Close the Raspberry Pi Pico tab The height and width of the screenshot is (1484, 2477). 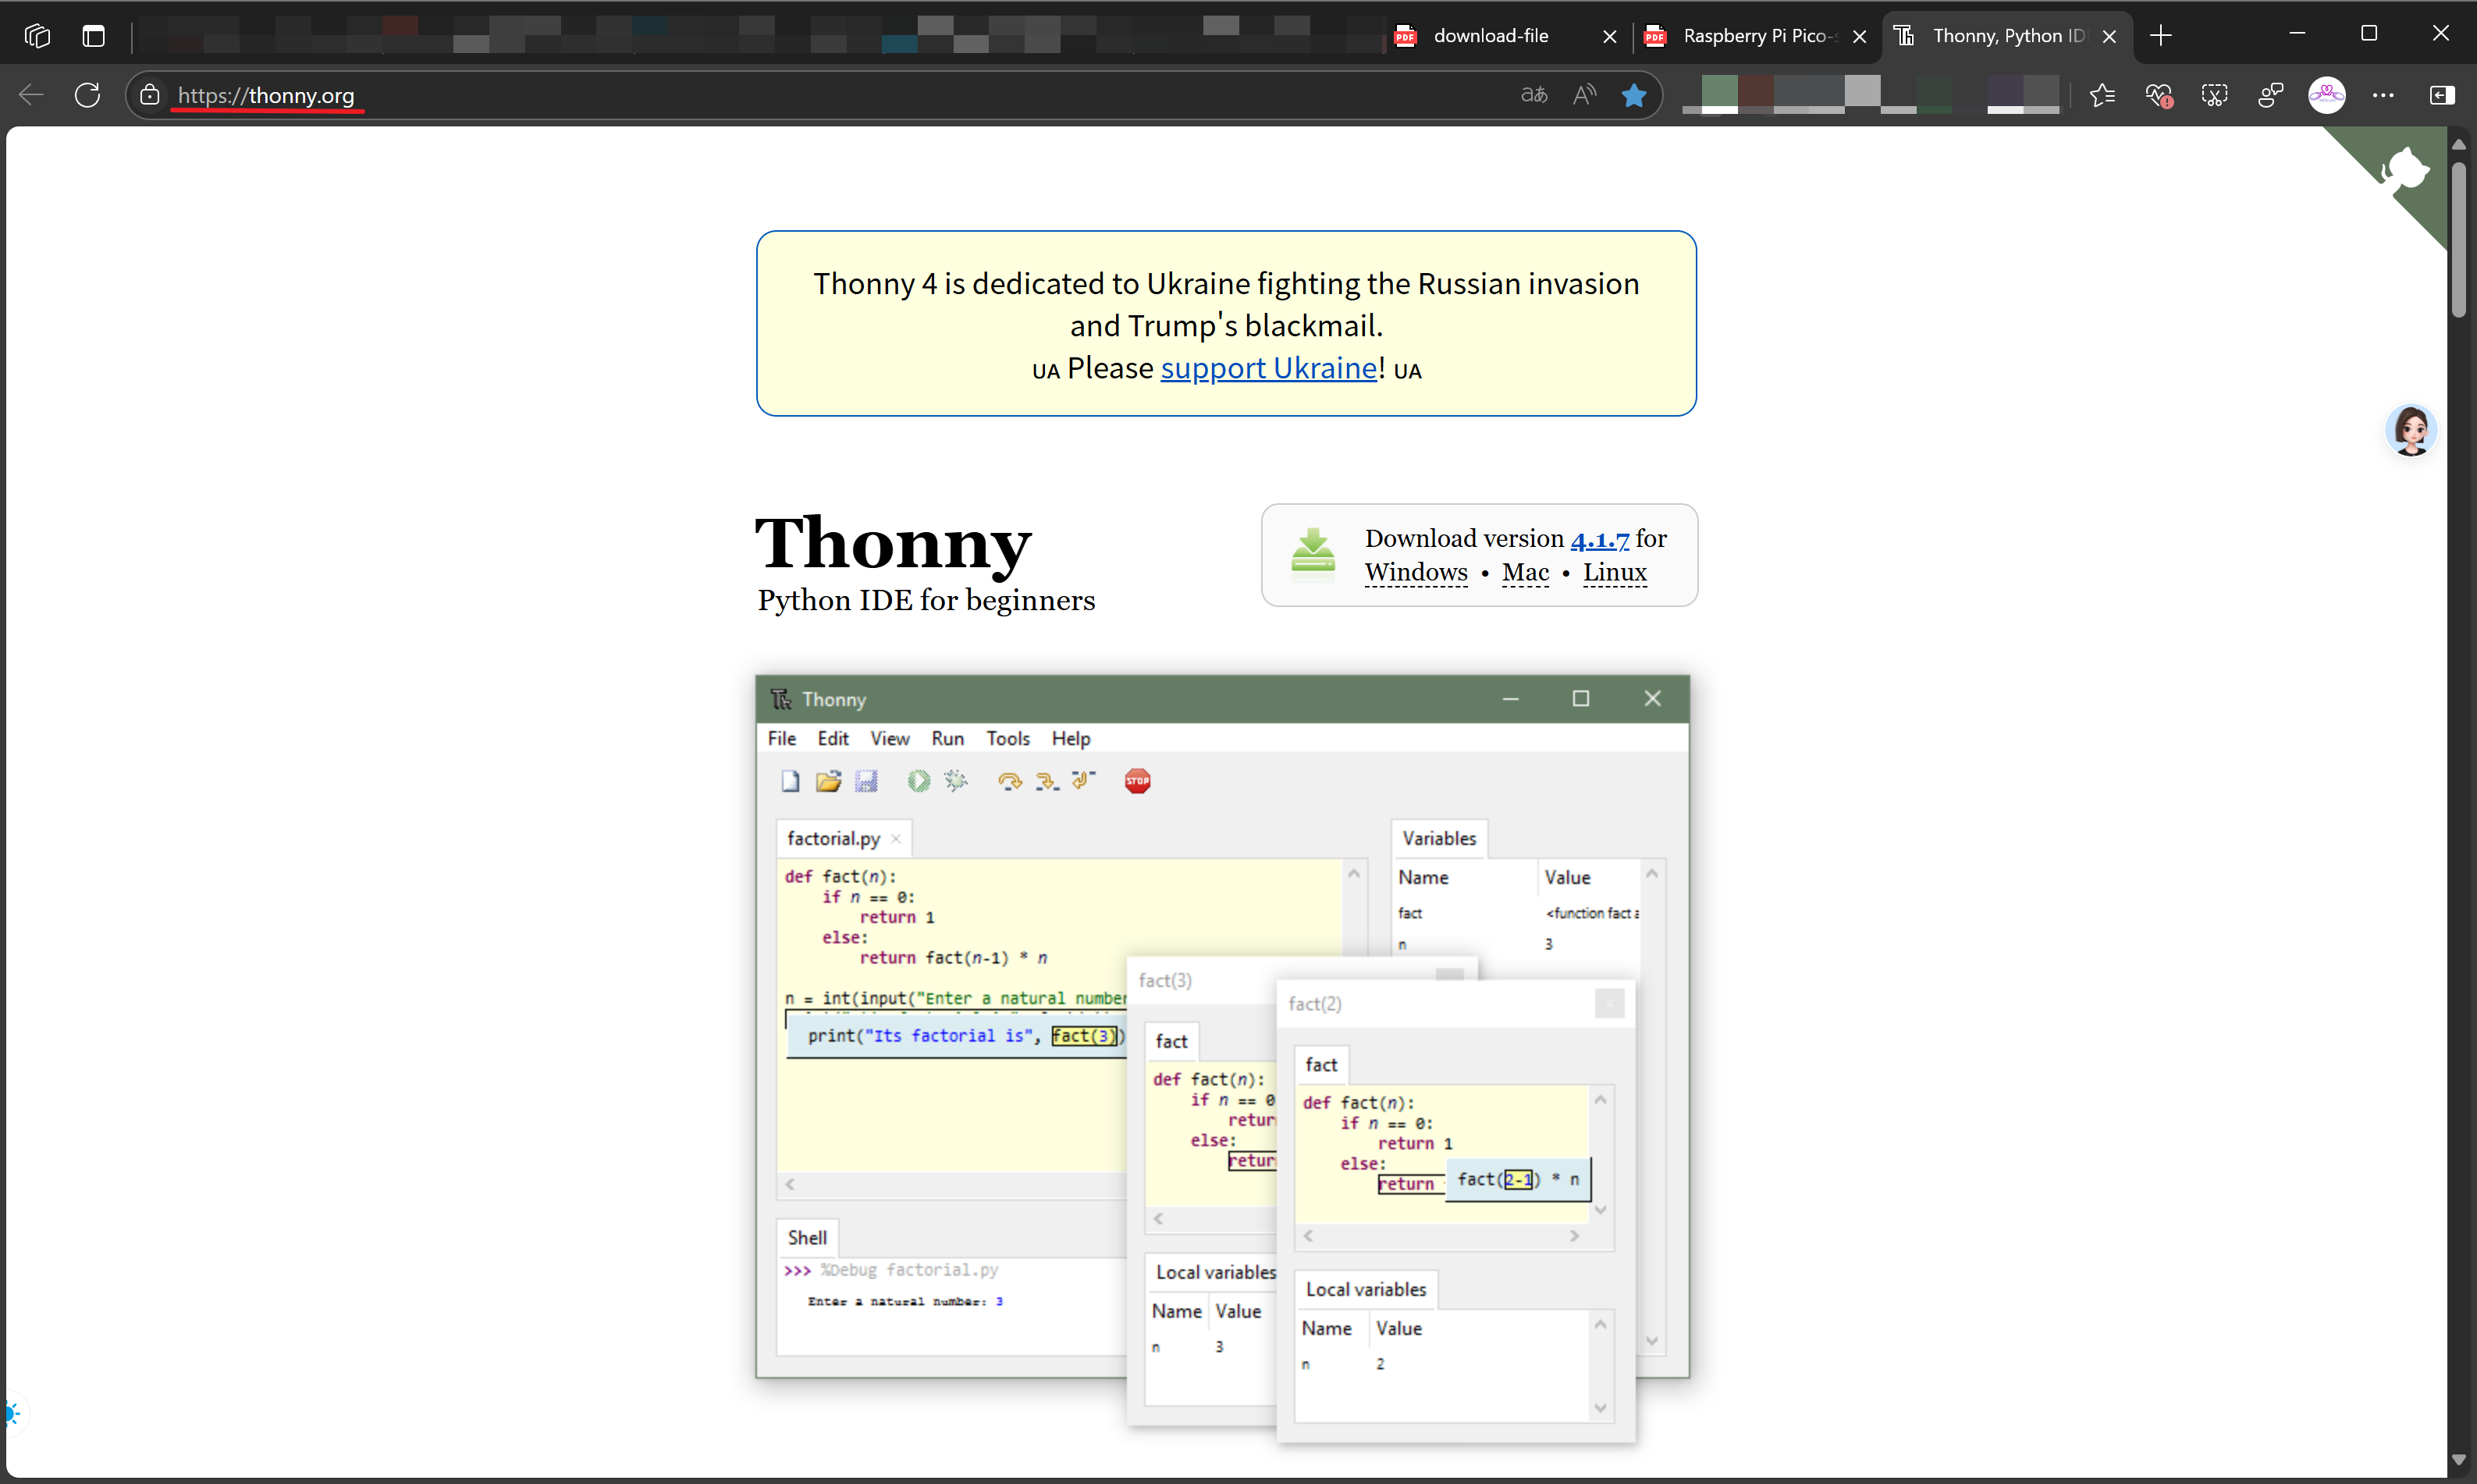[x=1859, y=36]
